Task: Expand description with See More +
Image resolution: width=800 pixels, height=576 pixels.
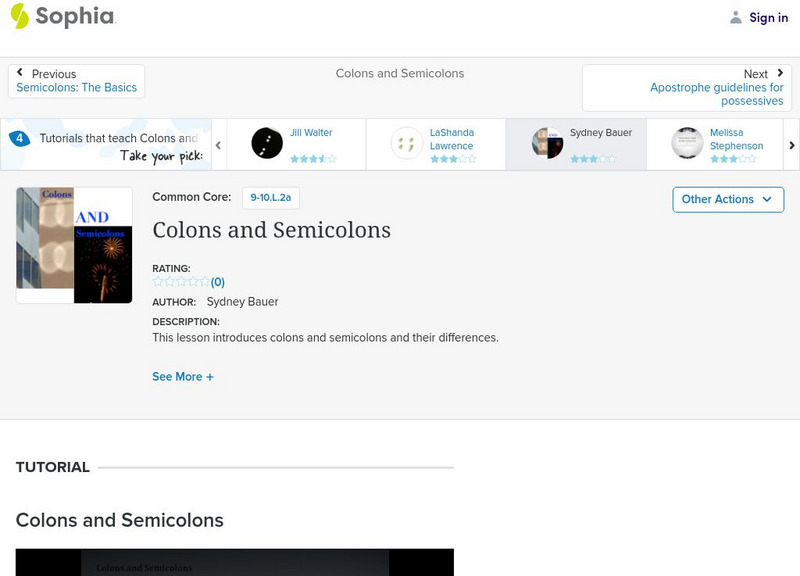Action: [183, 377]
